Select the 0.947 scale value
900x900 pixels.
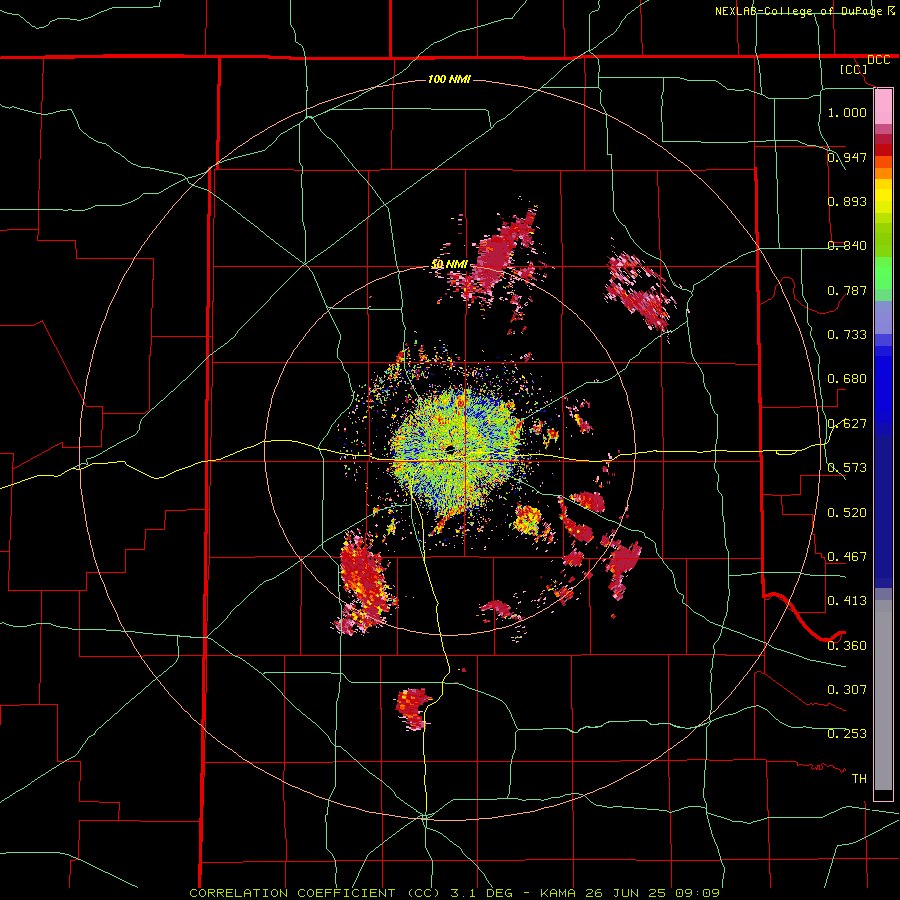tap(847, 157)
